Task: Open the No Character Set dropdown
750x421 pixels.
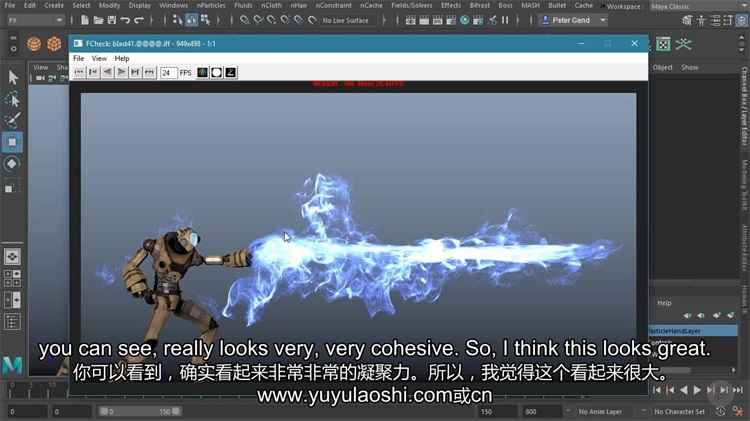Action: 679,411
